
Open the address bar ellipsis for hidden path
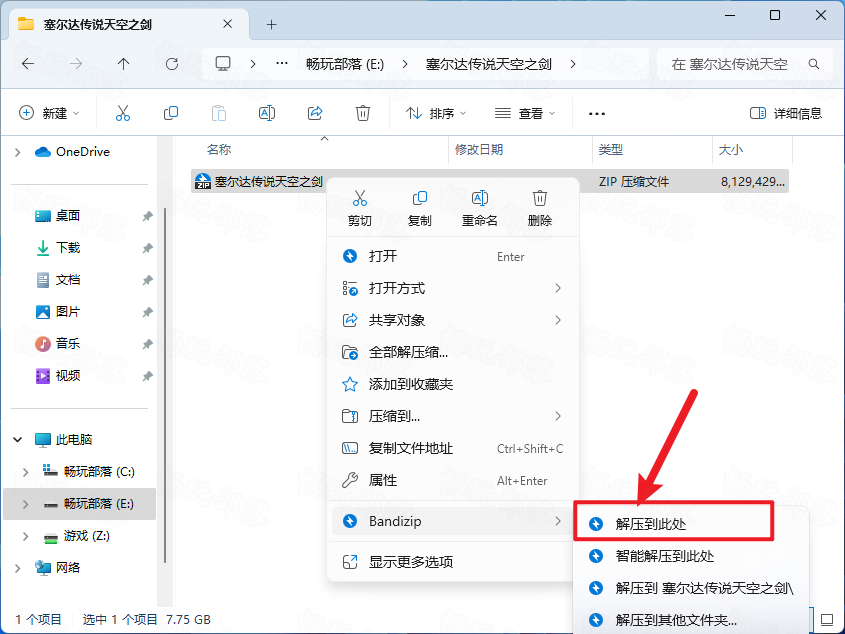[282, 64]
